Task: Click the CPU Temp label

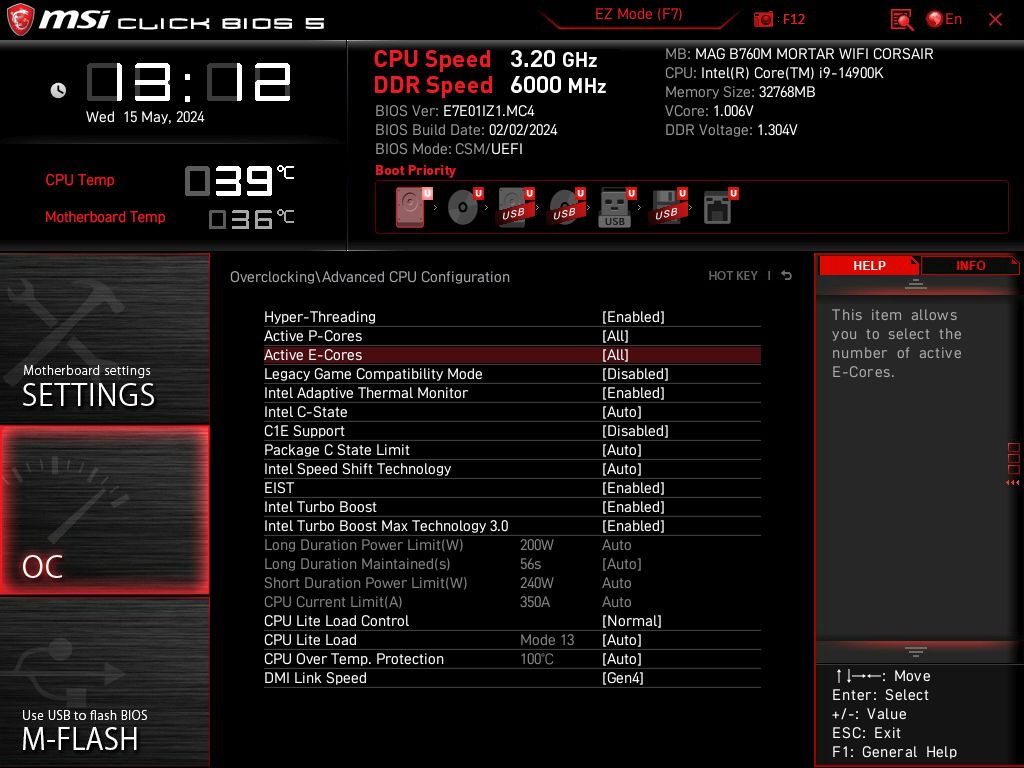Action: click(x=80, y=180)
